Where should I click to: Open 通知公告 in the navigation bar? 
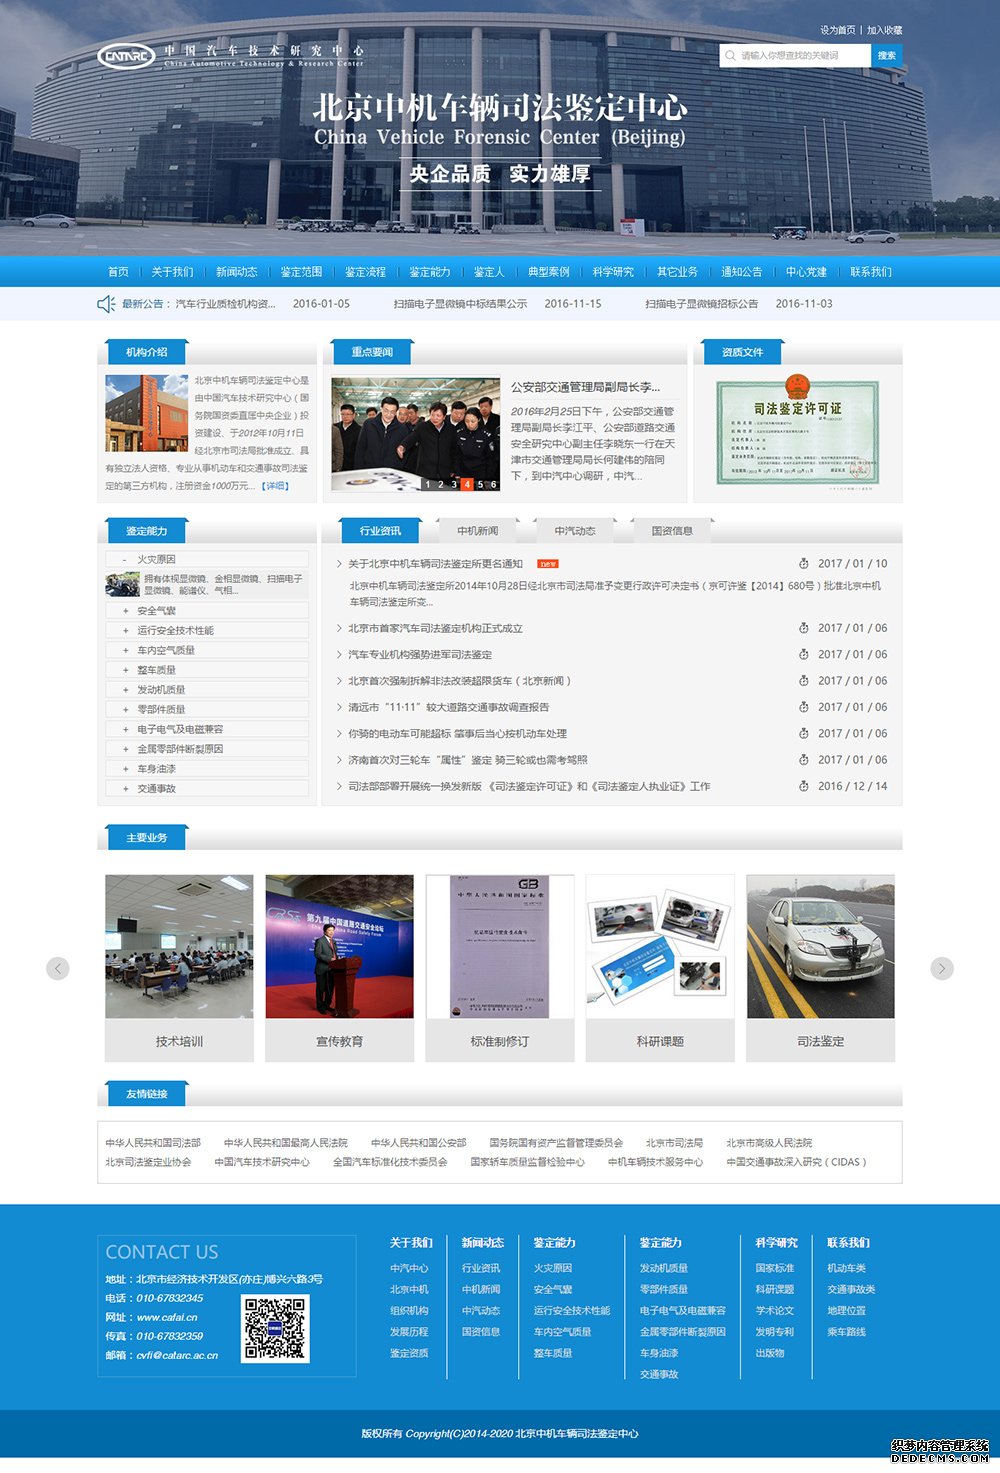742,272
